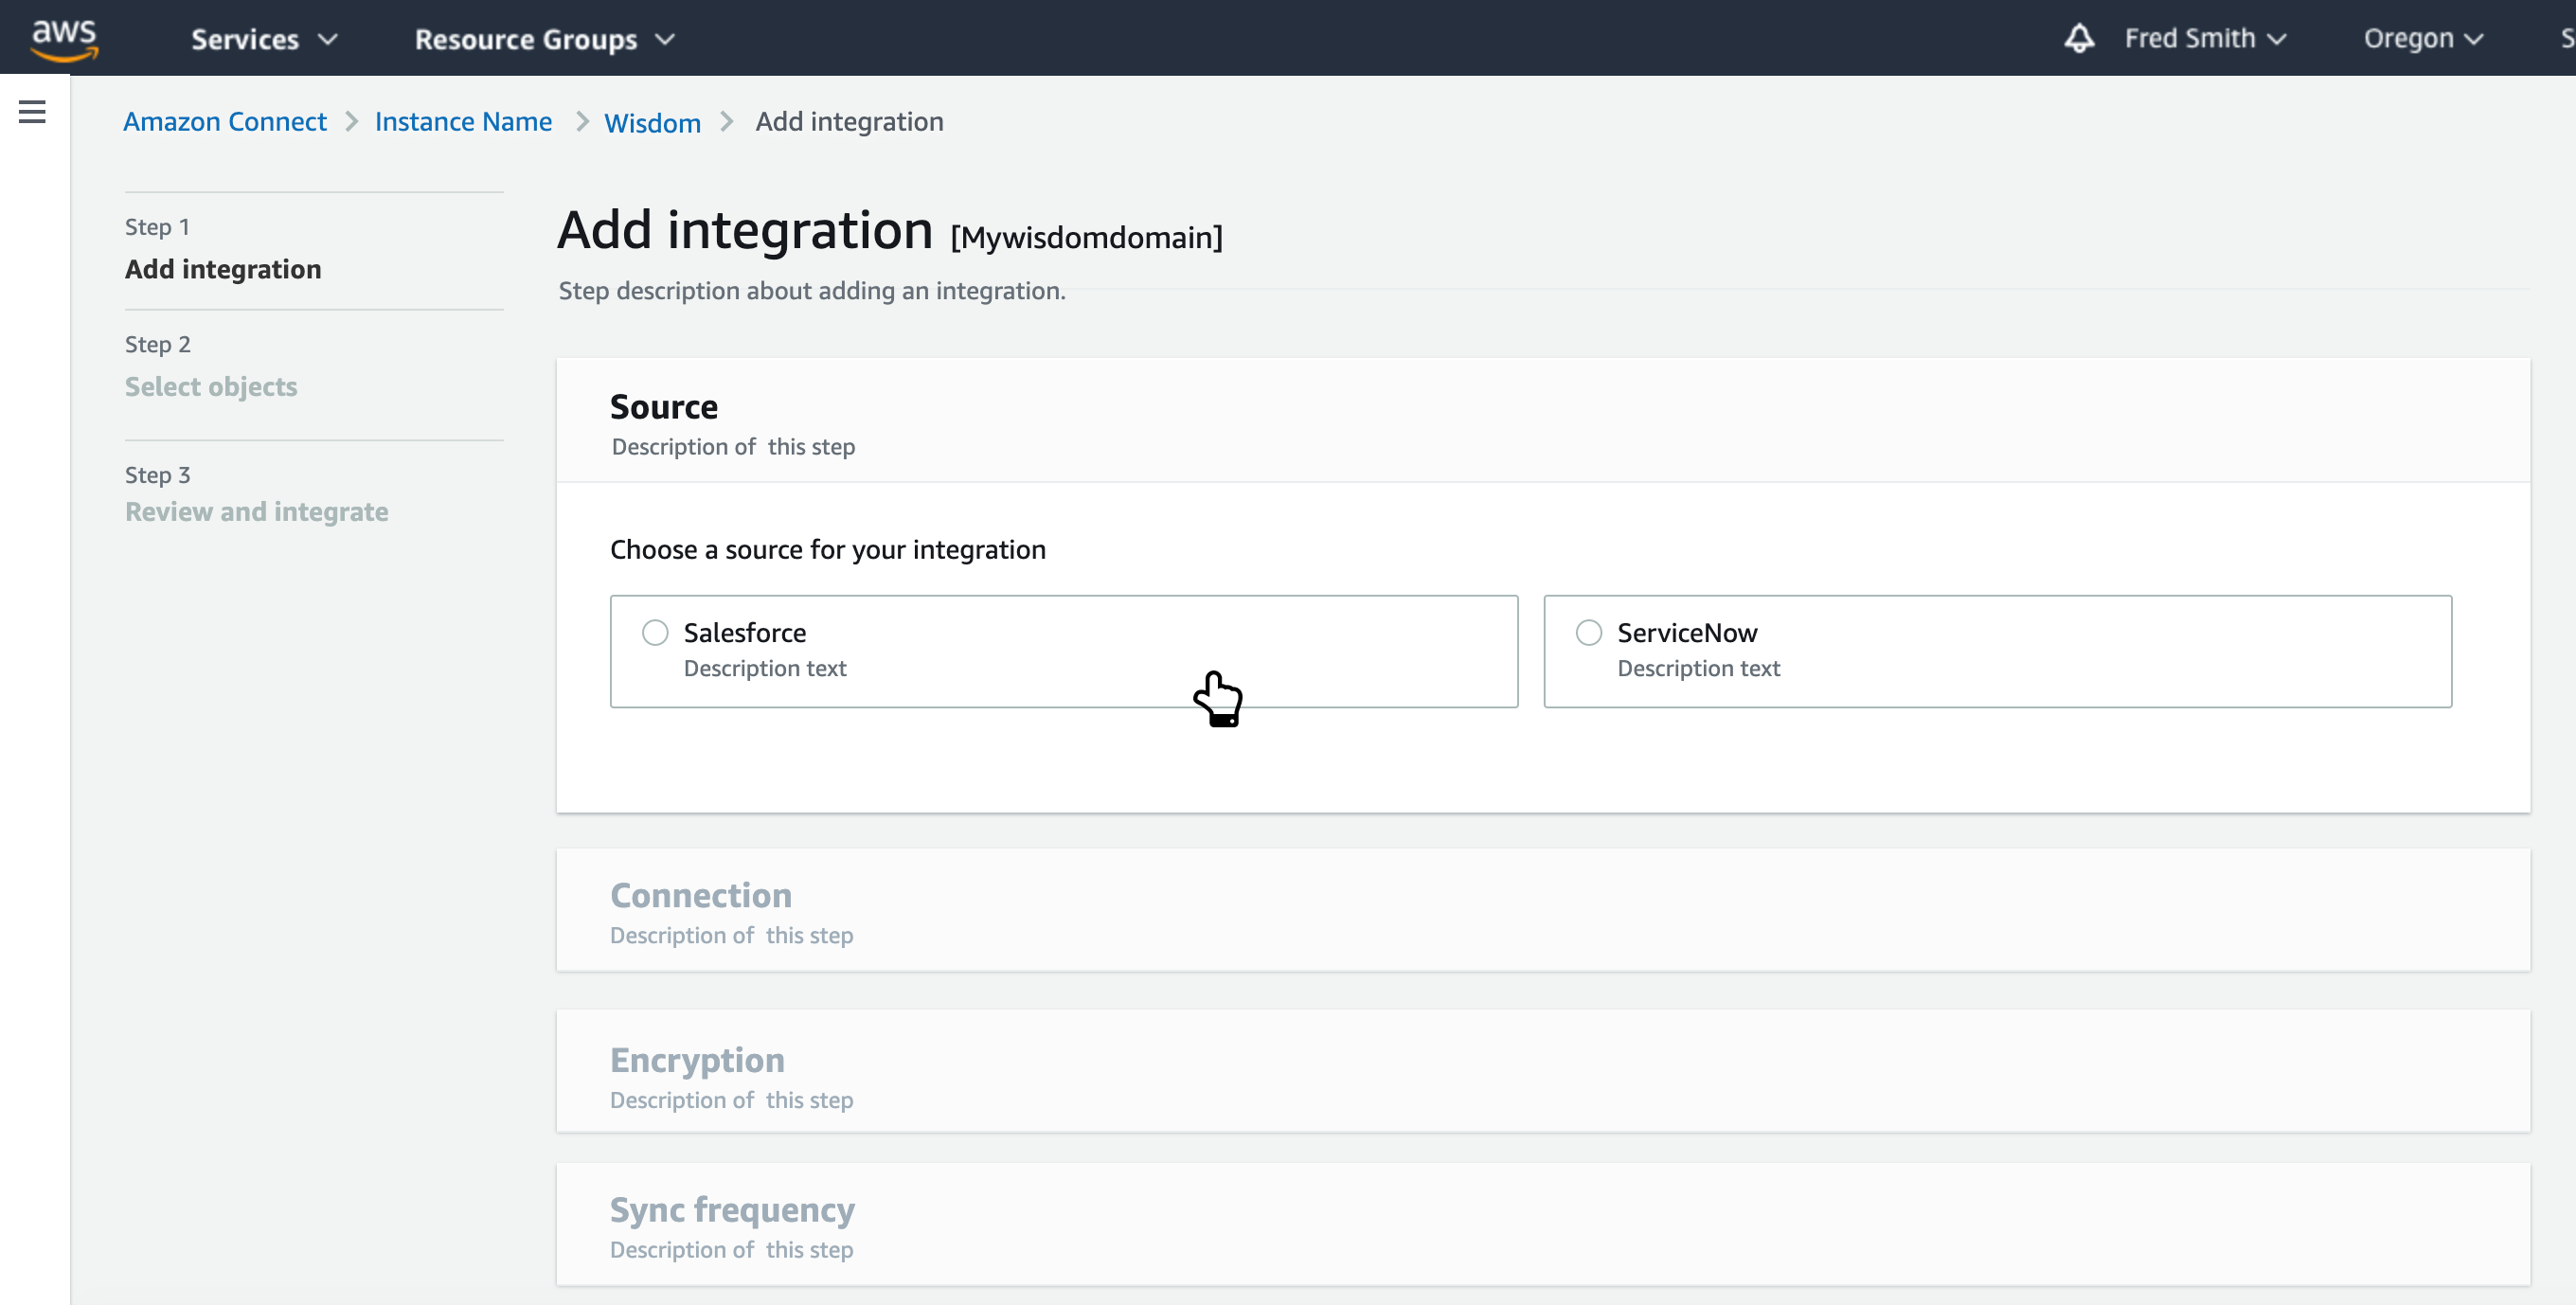Select the Salesforce radio button
The height and width of the screenshot is (1305, 2576).
click(x=655, y=632)
